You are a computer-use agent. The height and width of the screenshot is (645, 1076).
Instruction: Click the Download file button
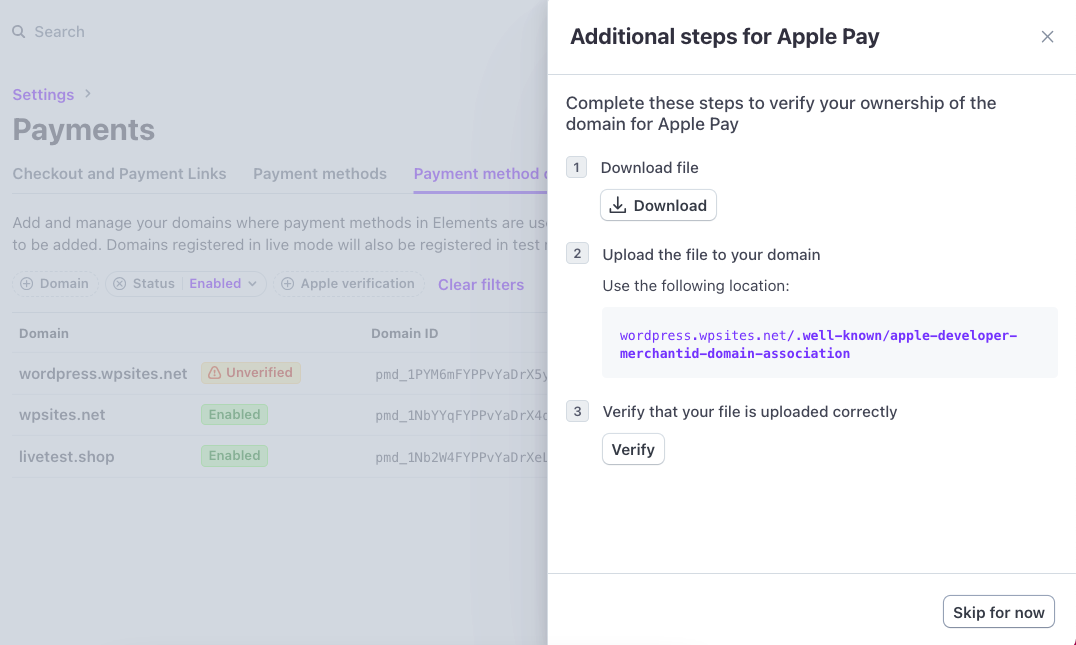(x=658, y=205)
